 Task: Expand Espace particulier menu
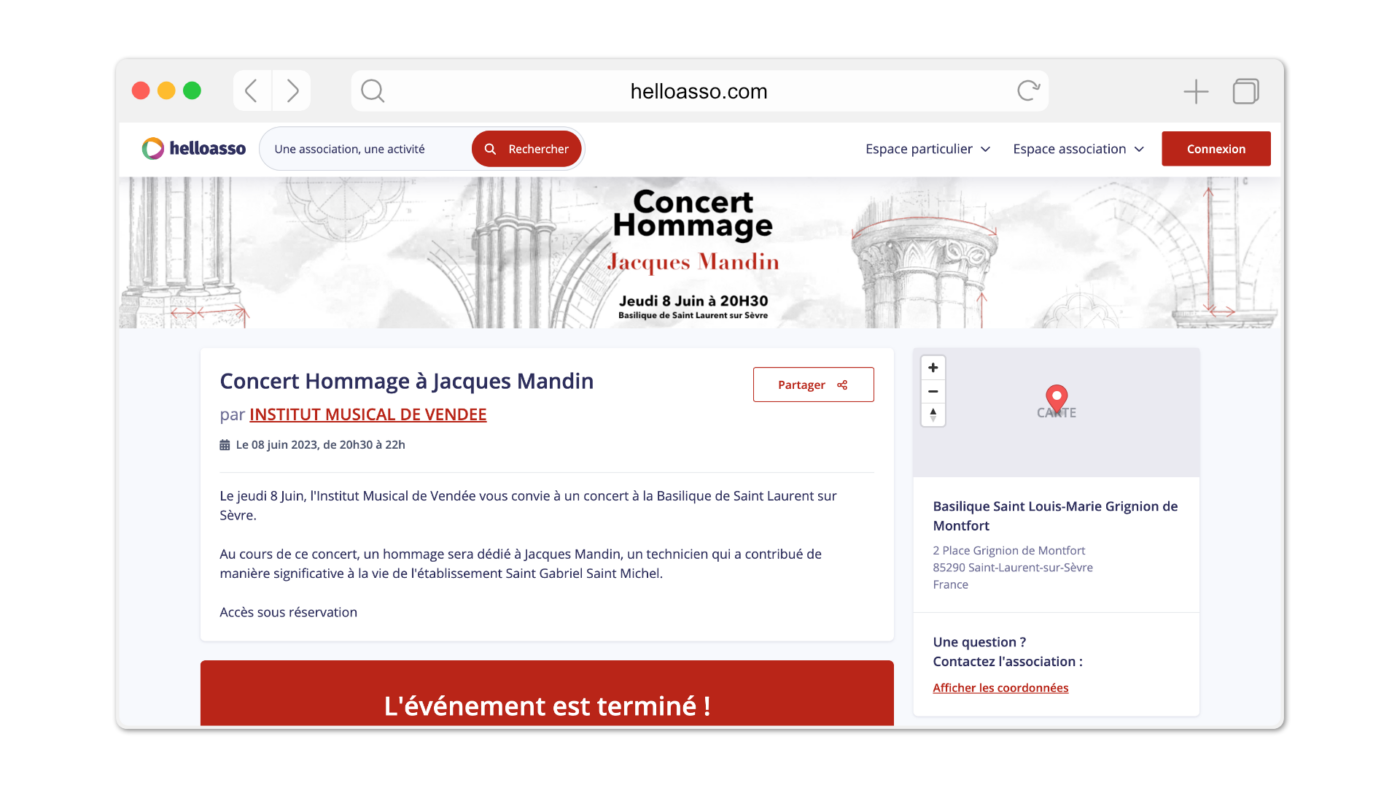coord(928,149)
